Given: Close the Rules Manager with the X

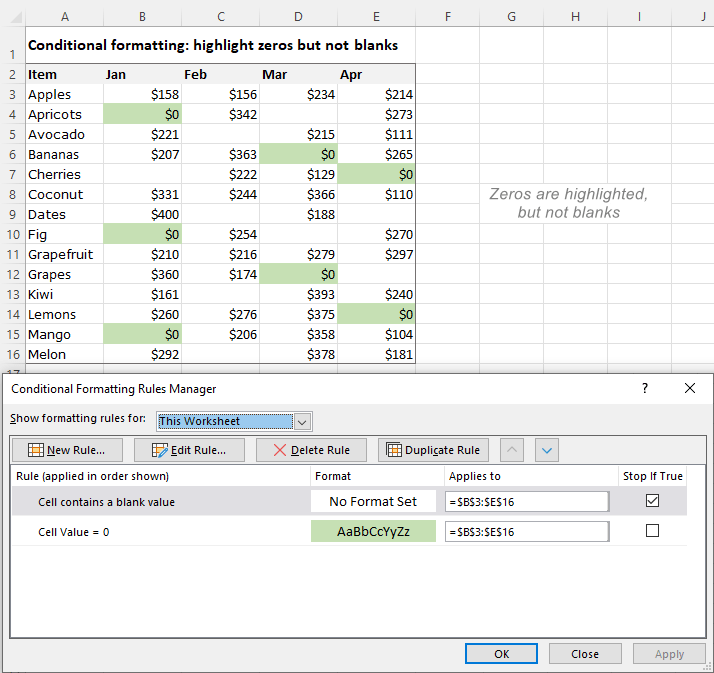Looking at the screenshot, I should click(690, 388).
